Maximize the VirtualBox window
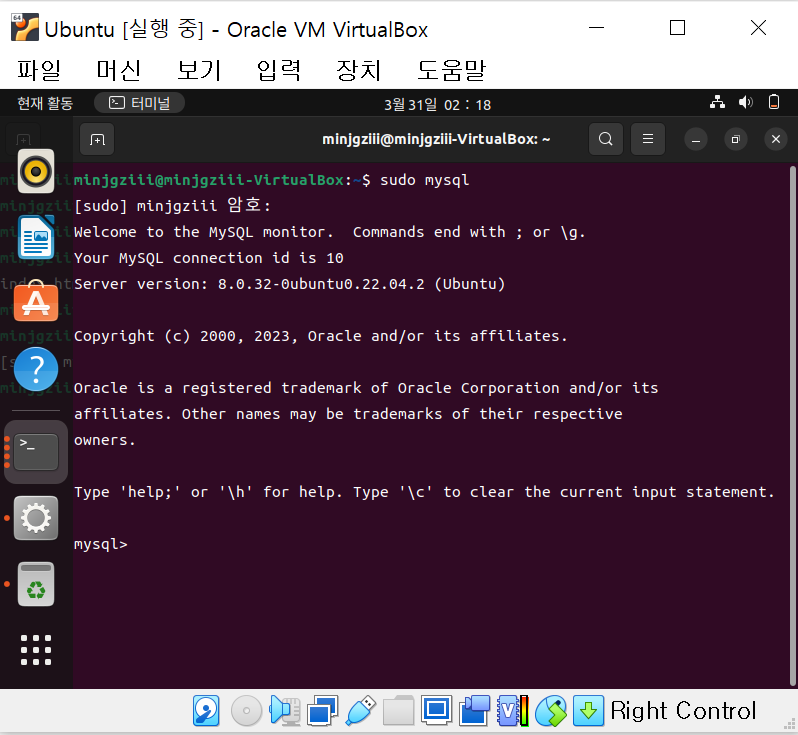 pos(677,27)
